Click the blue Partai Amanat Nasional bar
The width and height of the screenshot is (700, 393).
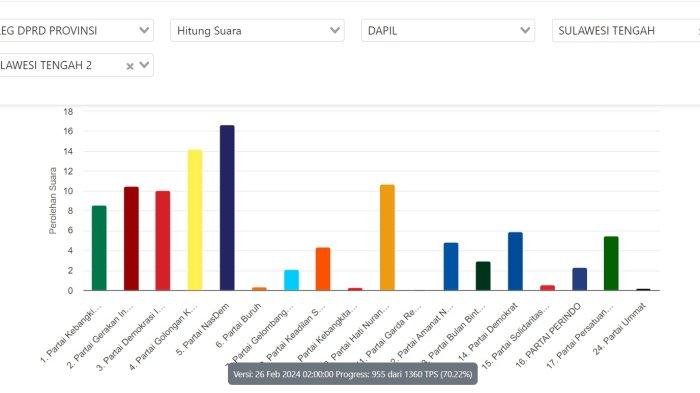coord(451,267)
